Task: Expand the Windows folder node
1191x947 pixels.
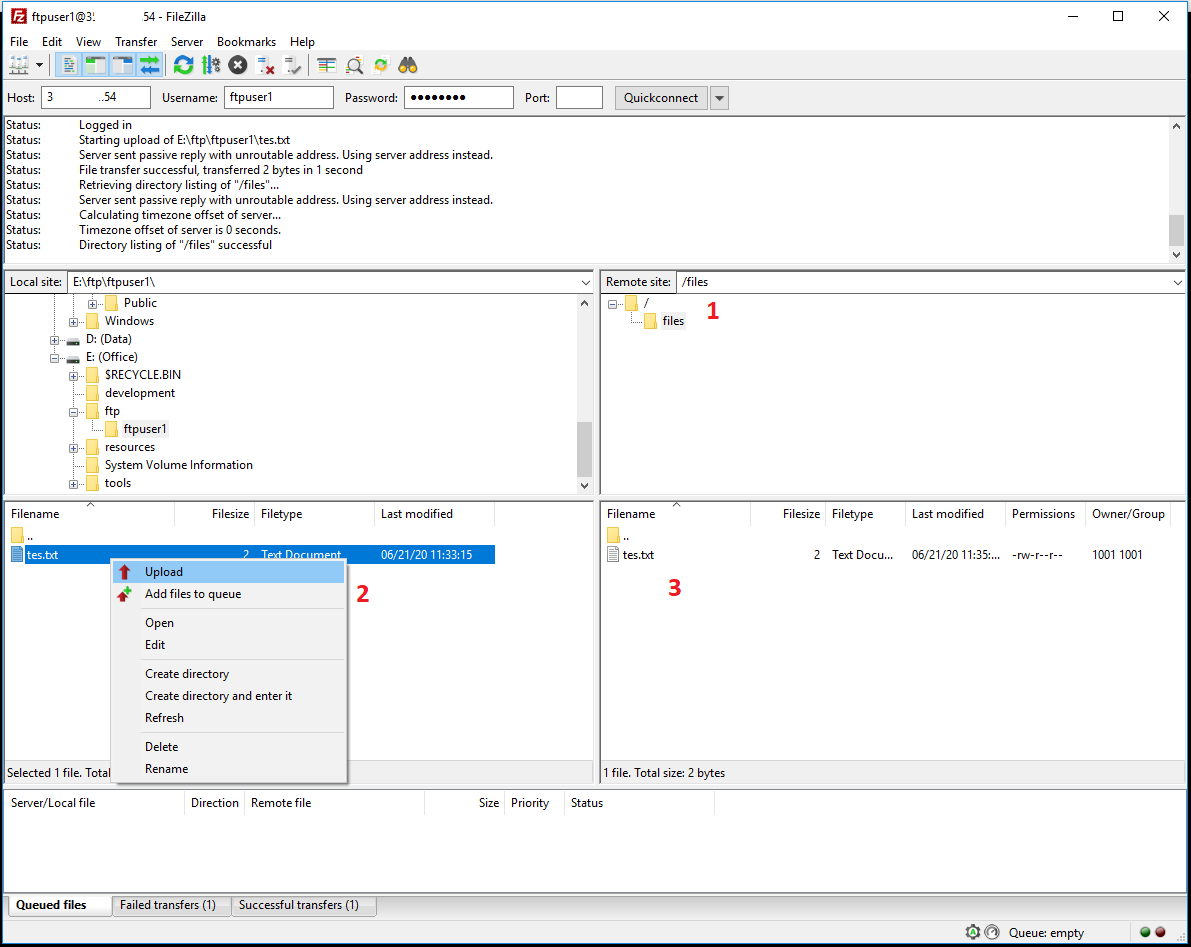Action: coord(74,322)
